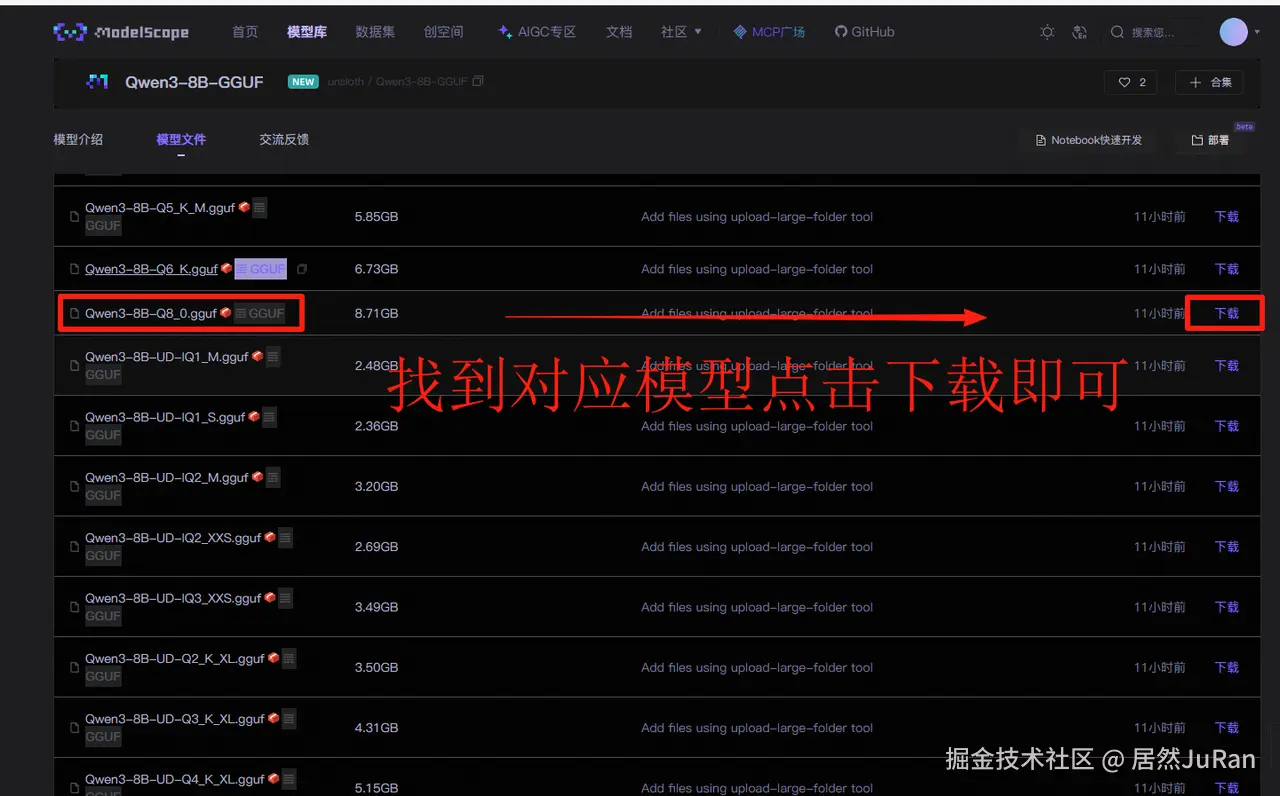Open the file Qwen3-8B-UD-IQ2_XXS.gguf
Image resolution: width=1280 pixels, height=796 pixels.
[x=173, y=538]
